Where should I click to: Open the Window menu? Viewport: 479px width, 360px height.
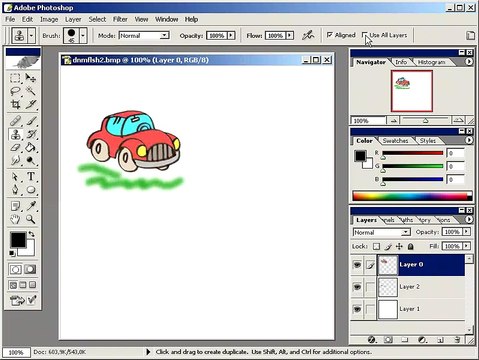click(166, 19)
